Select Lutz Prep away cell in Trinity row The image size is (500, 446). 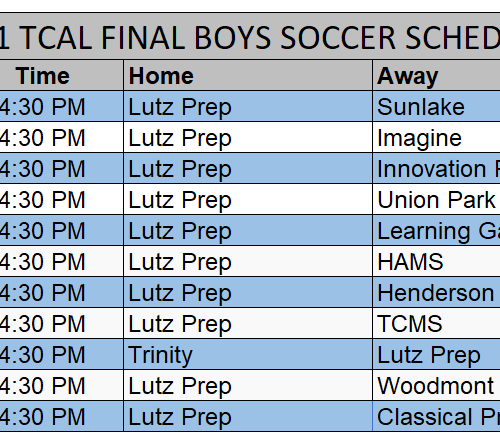point(436,355)
